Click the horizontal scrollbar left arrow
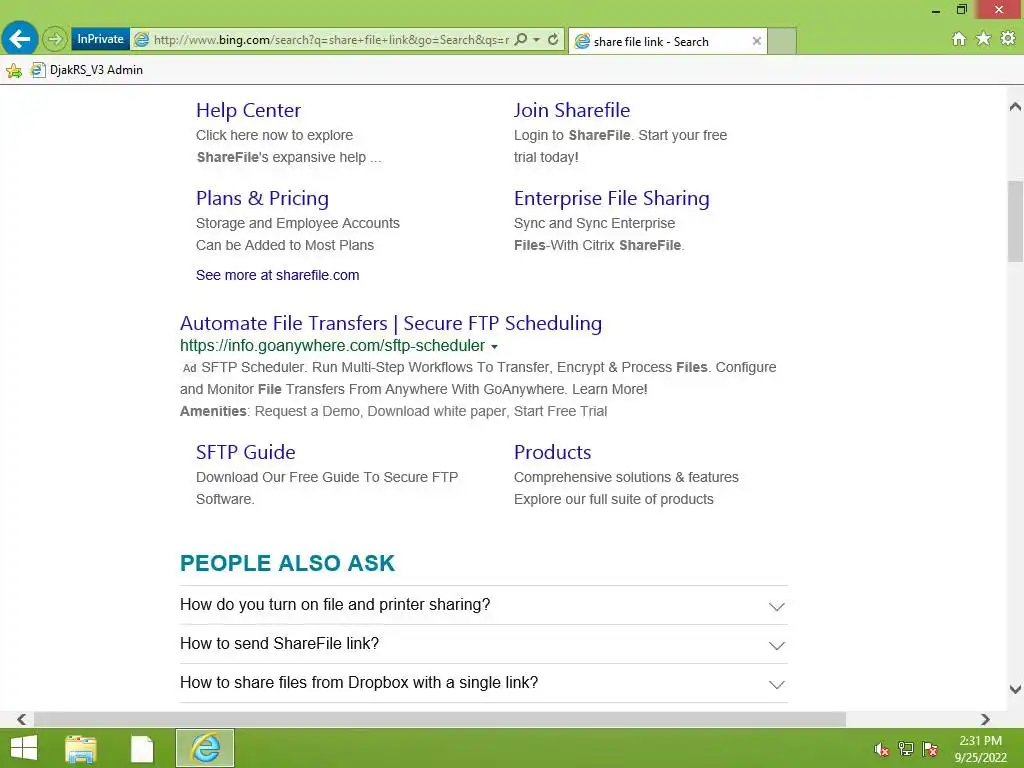 [22, 719]
